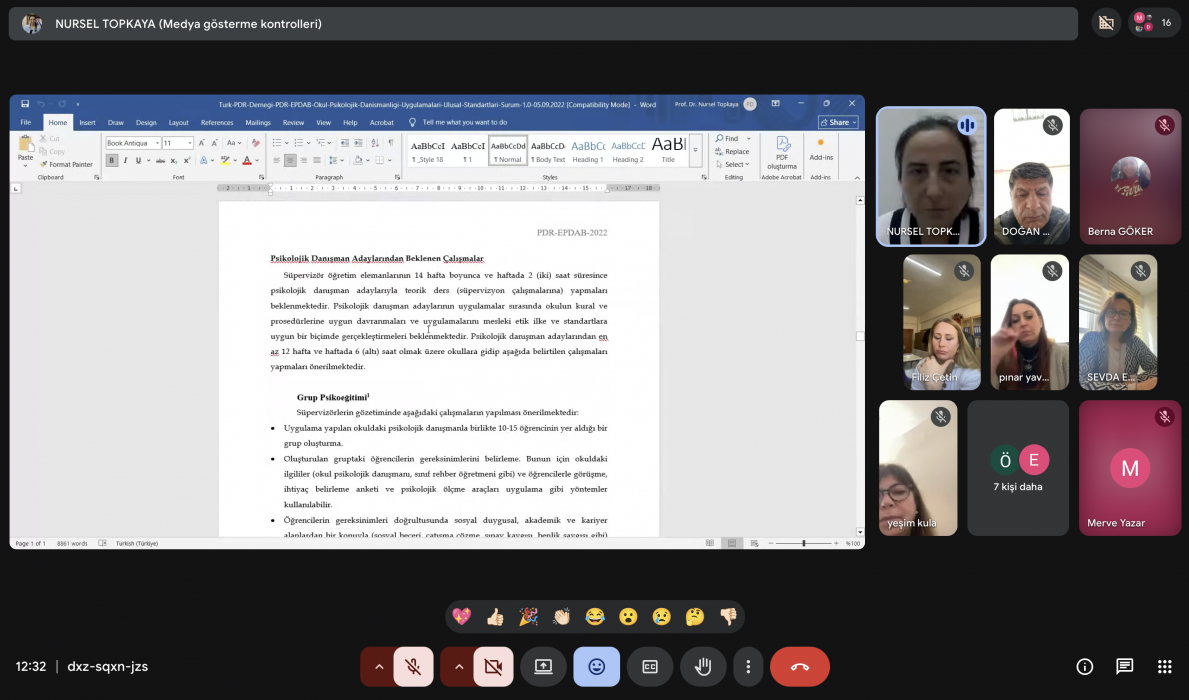The height and width of the screenshot is (700, 1189).
Task: Click the red leave call button
Action: pos(799,667)
